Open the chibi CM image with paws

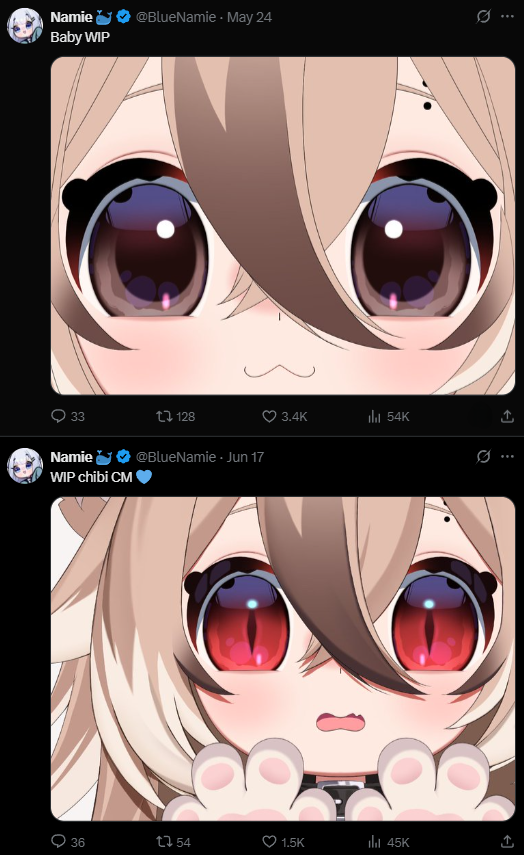tap(282, 659)
